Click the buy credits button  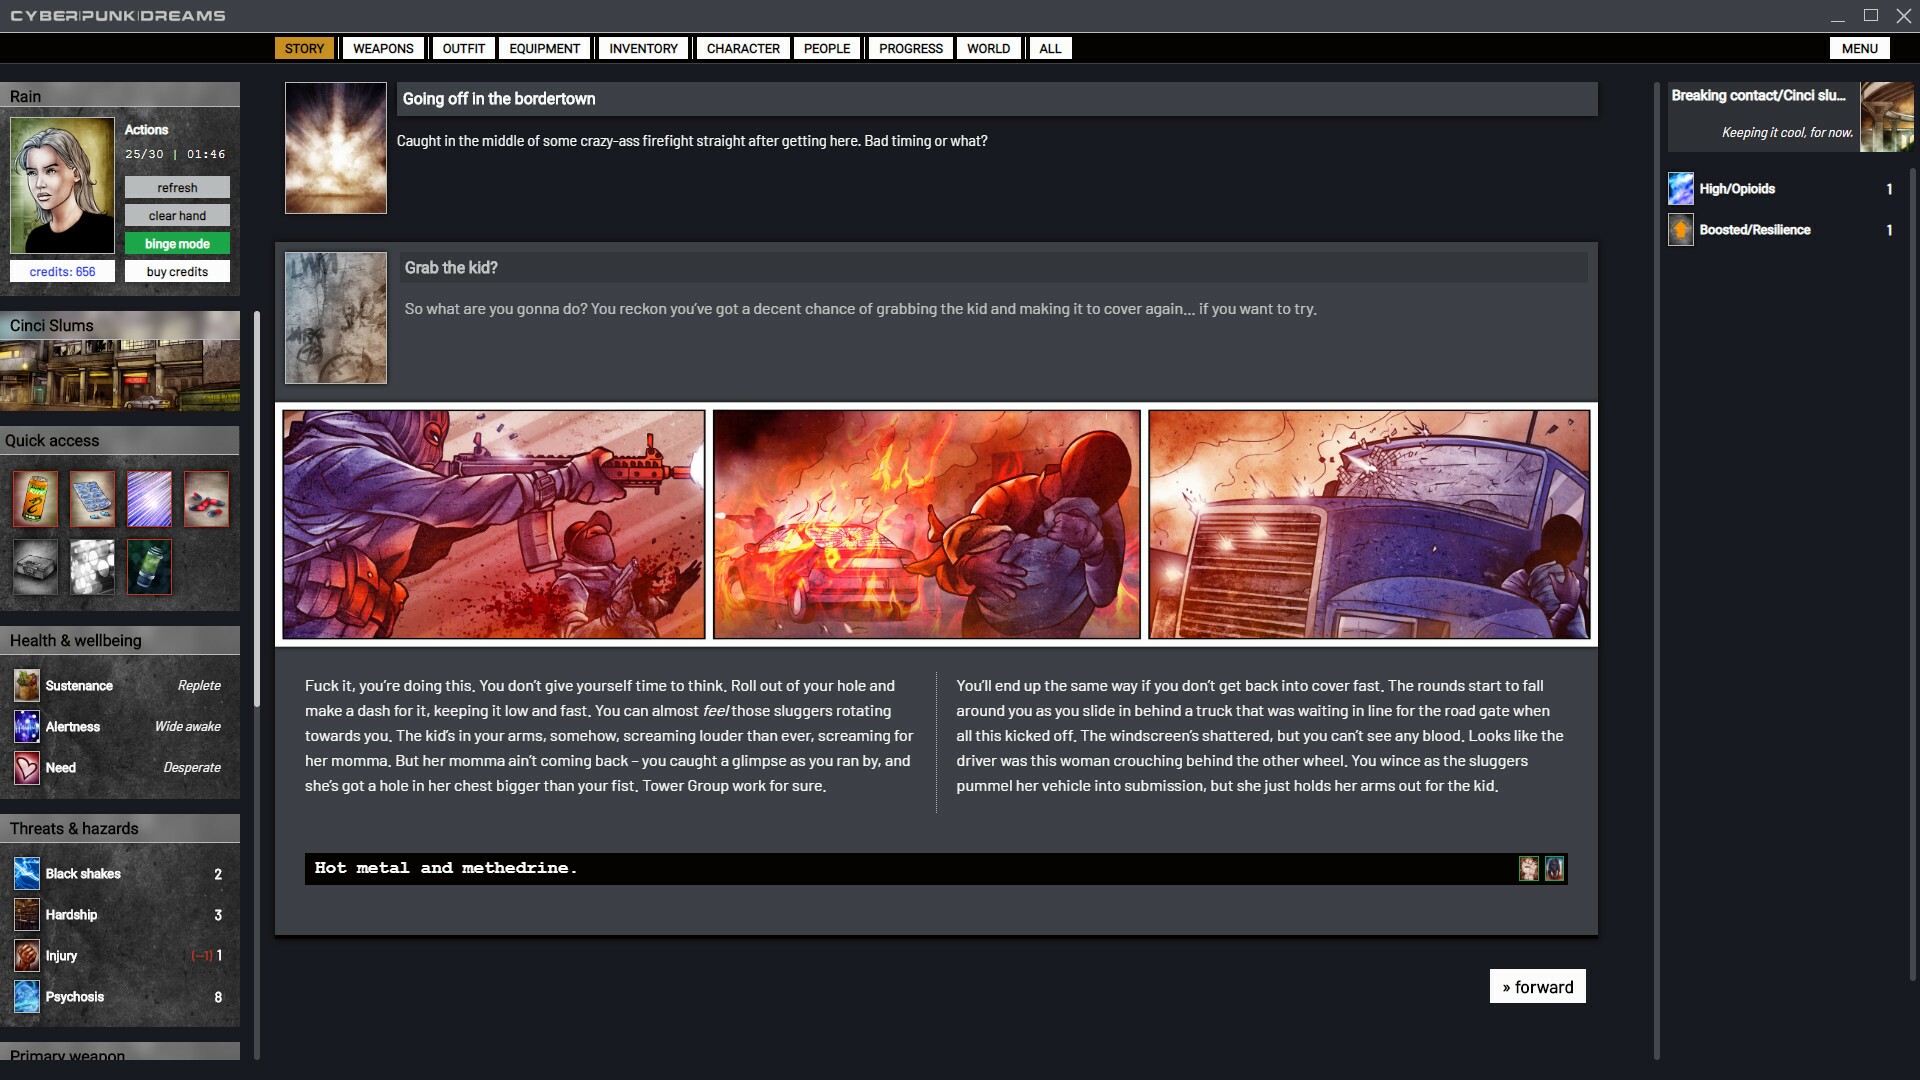pyautogui.click(x=177, y=272)
